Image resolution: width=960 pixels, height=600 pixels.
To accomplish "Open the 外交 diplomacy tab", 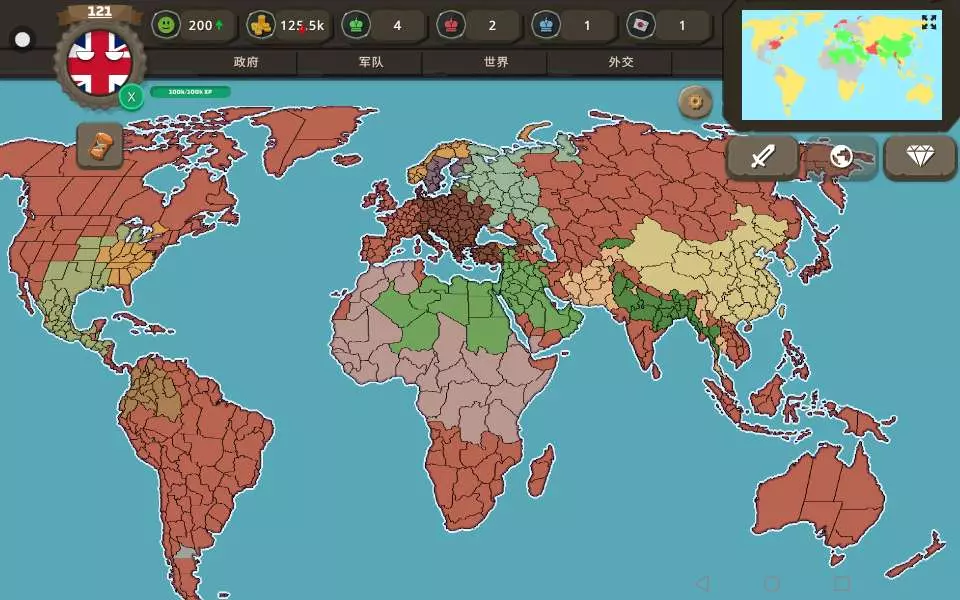I will click(x=621, y=62).
